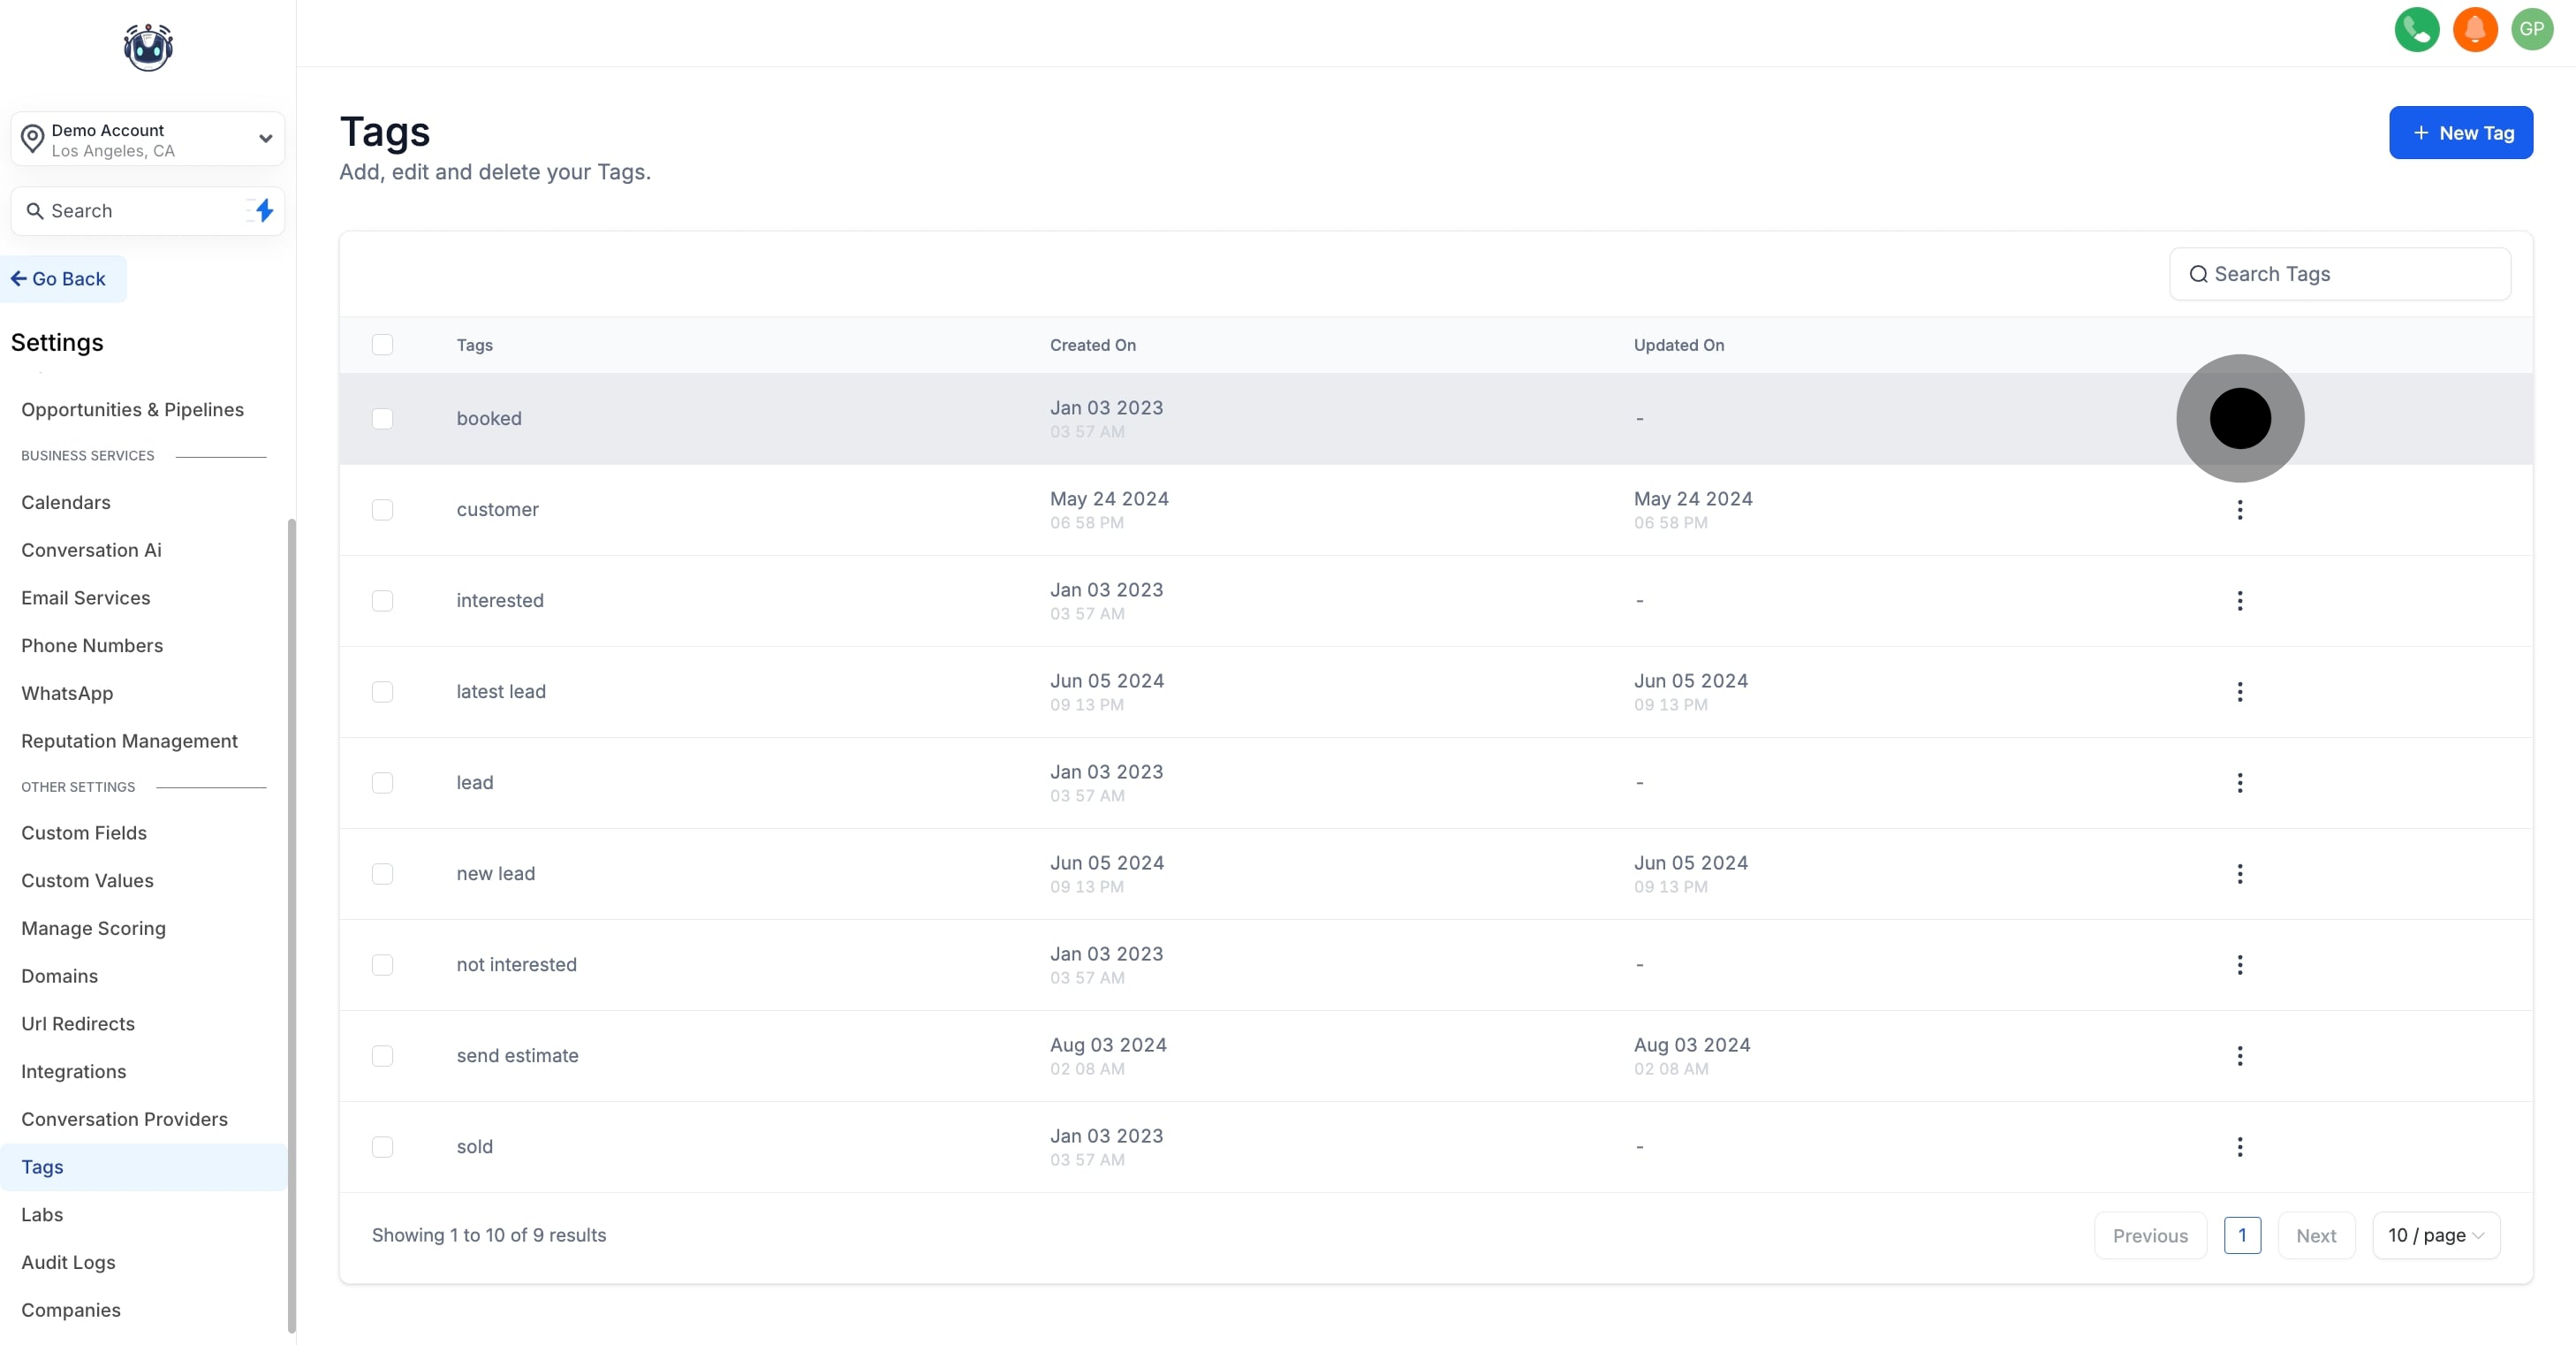The image size is (2576, 1345).
Task: Open the orange notifications bell
Action: pyautogui.click(x=2474, y=29)
